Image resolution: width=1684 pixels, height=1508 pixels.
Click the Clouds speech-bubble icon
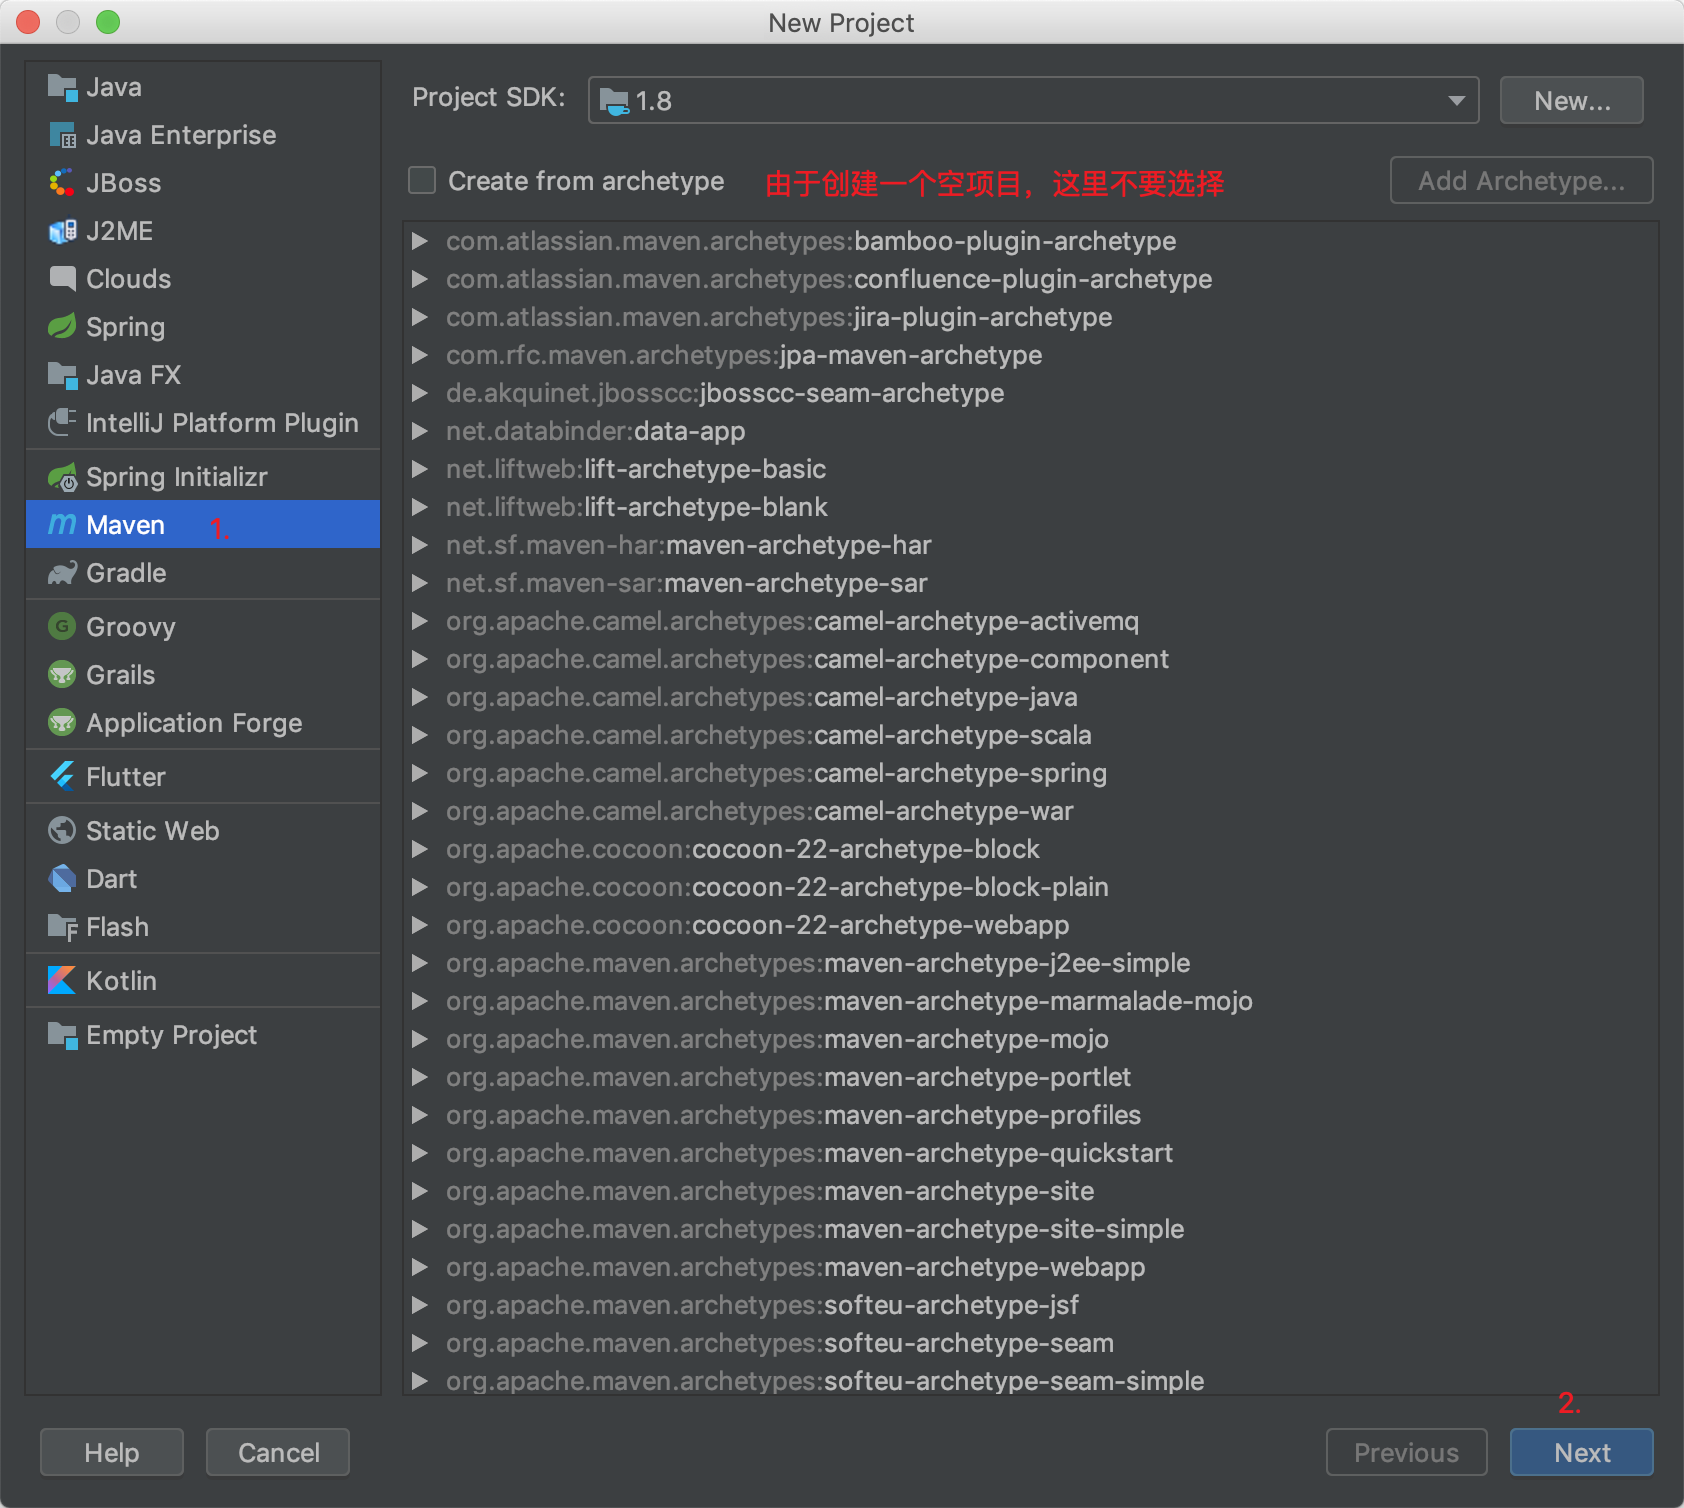(62, 279)
